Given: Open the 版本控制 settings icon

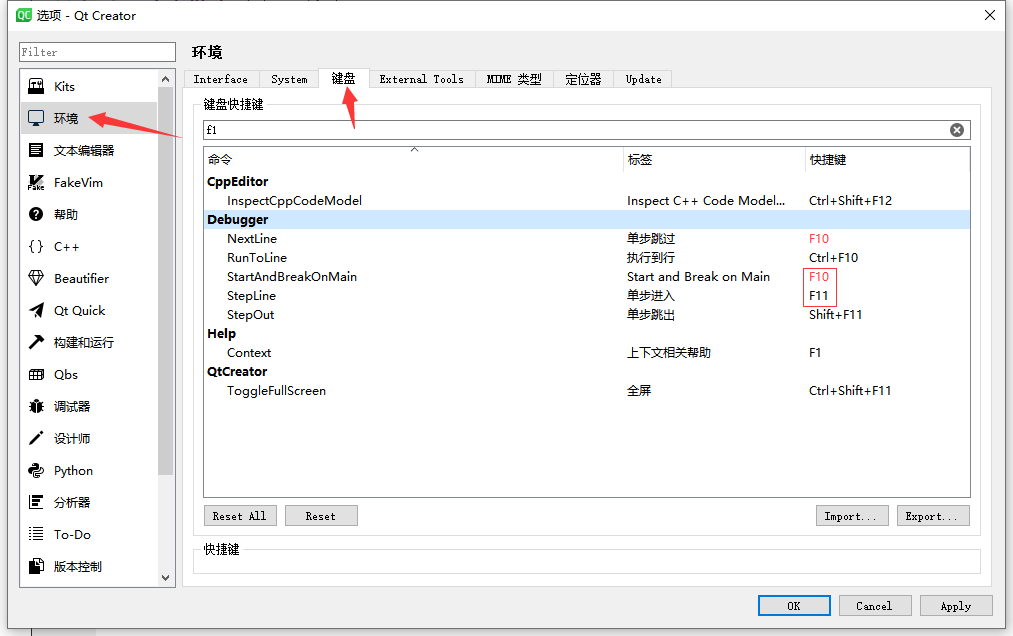Looking at the screenshot, I should tap(36, 566).
